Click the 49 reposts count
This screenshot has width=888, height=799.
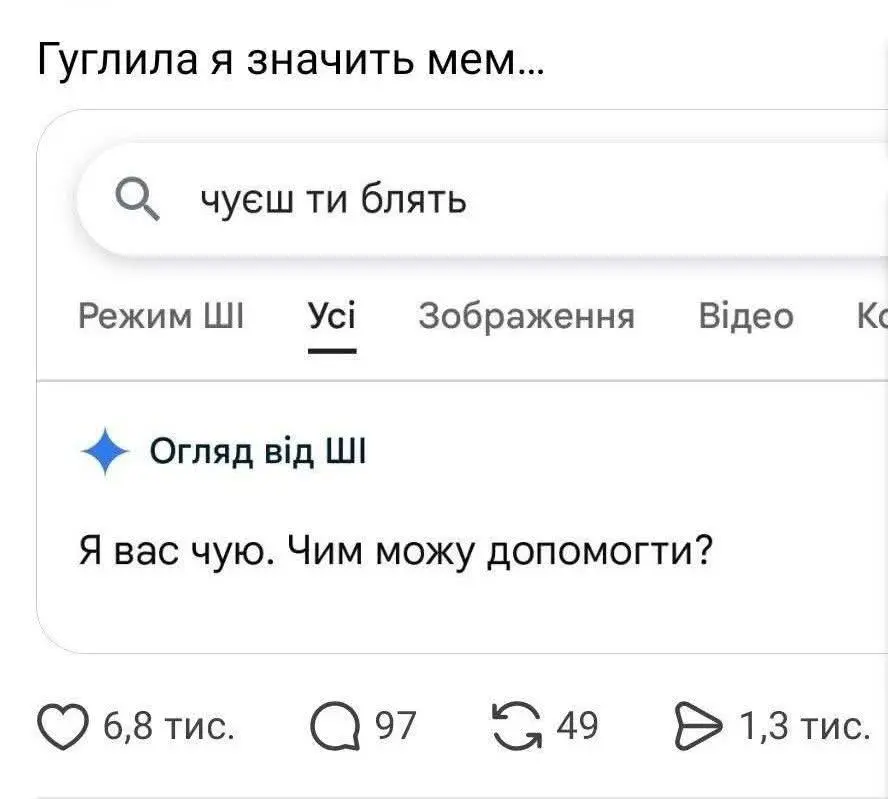tap(577, 726)
